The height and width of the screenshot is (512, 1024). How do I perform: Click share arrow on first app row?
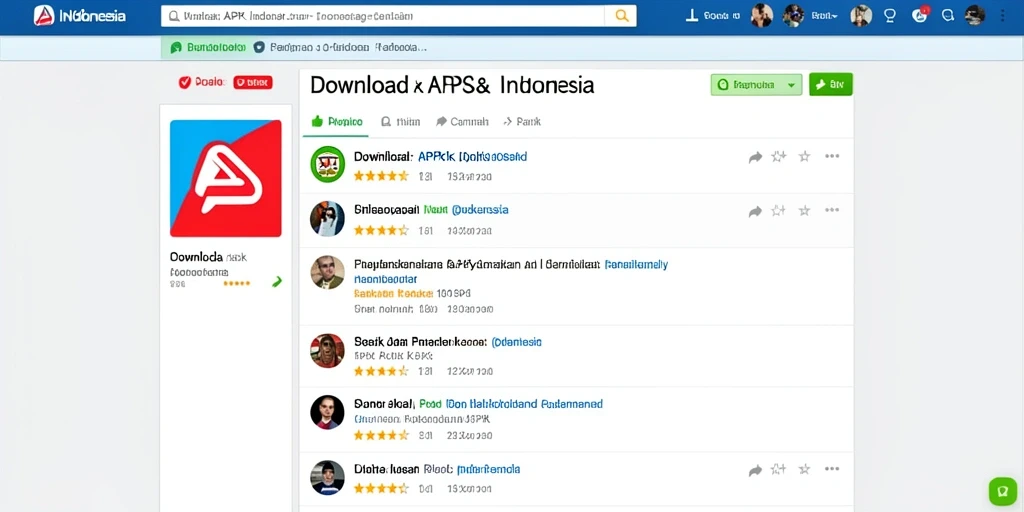[x=755, y=157]
